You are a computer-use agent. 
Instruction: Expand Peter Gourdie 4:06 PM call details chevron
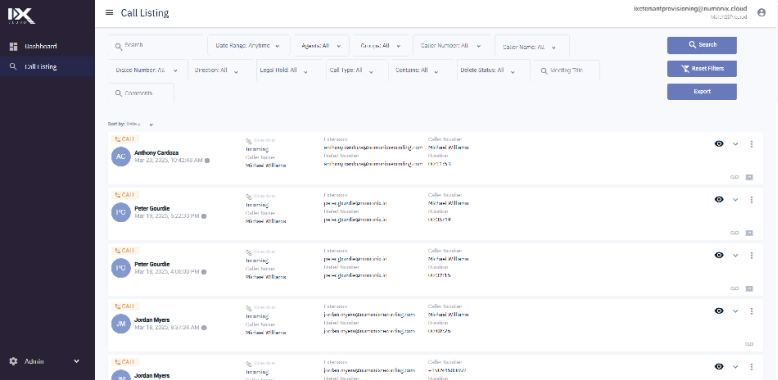click(735, 255)
